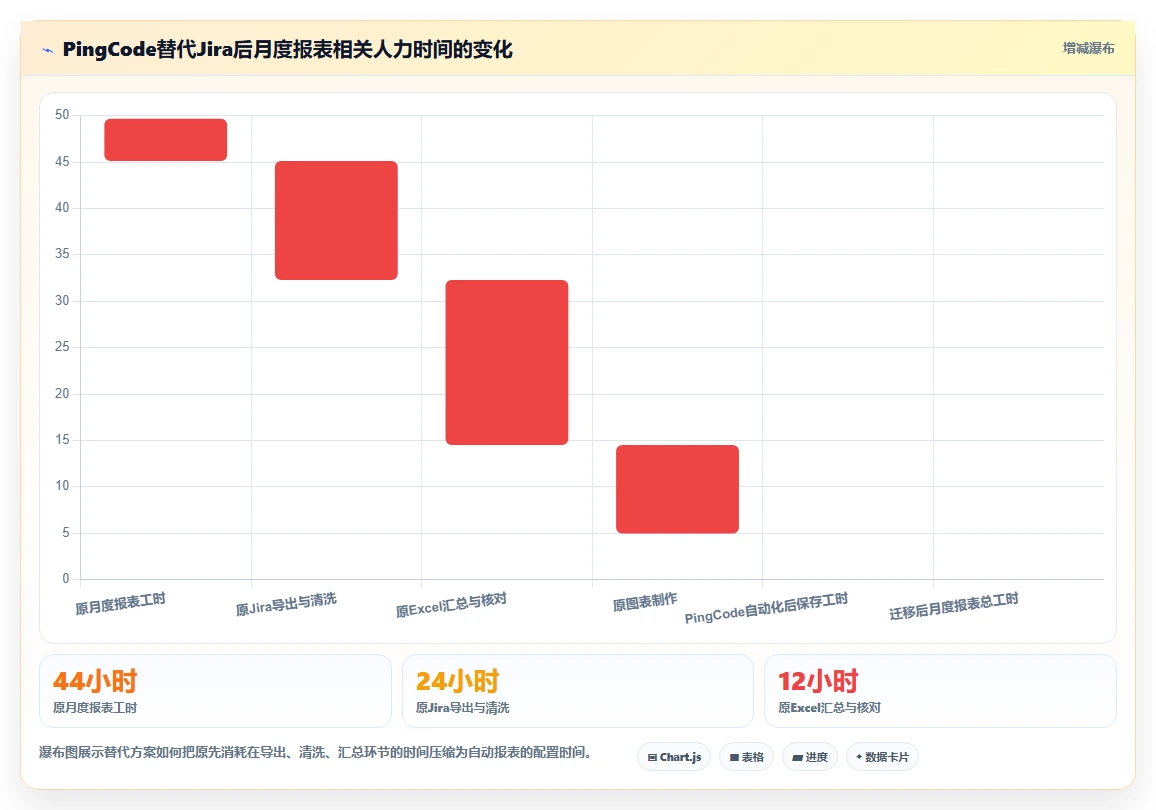
Task: Click the red bar for 原Excel汇总与核对
Action: coord(506,363)
